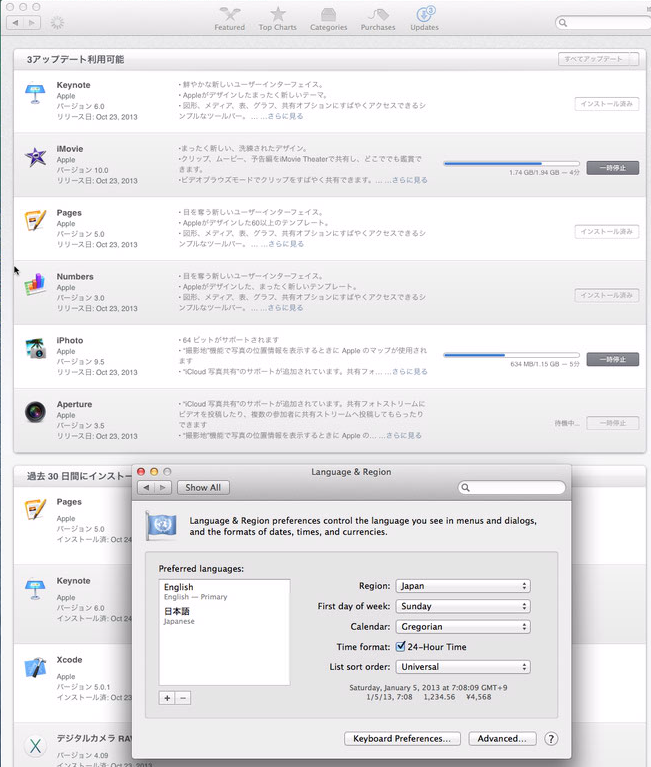Click the Update All button in App Store

pos(598,59)
